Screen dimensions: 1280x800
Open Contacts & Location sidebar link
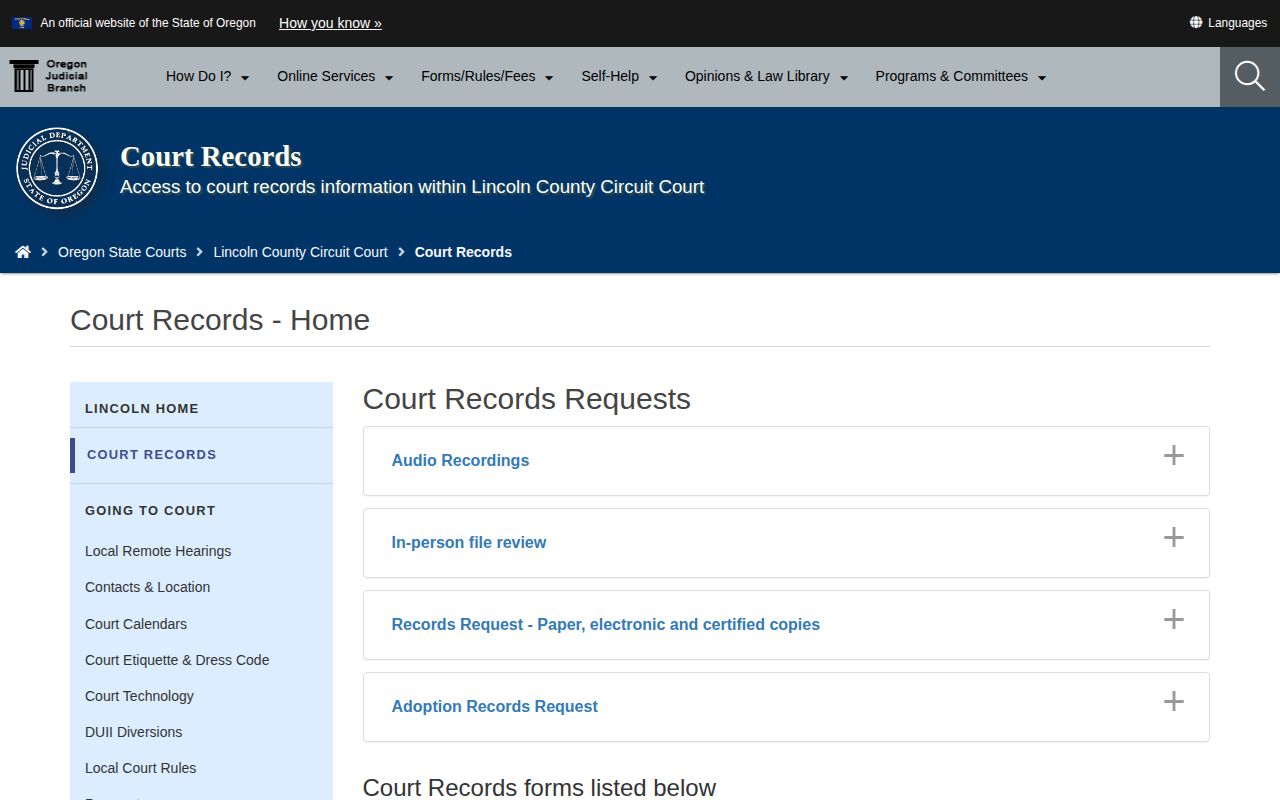point(147,587)
